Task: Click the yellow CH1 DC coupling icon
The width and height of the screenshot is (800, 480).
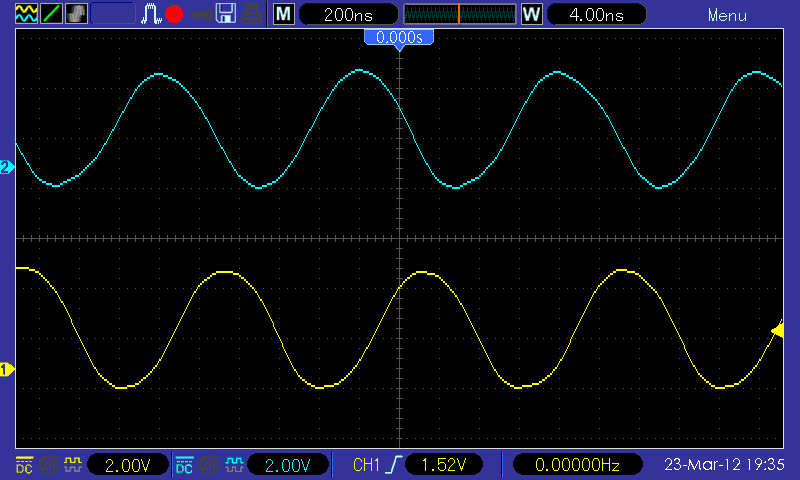Action: [x=24, y=465]
